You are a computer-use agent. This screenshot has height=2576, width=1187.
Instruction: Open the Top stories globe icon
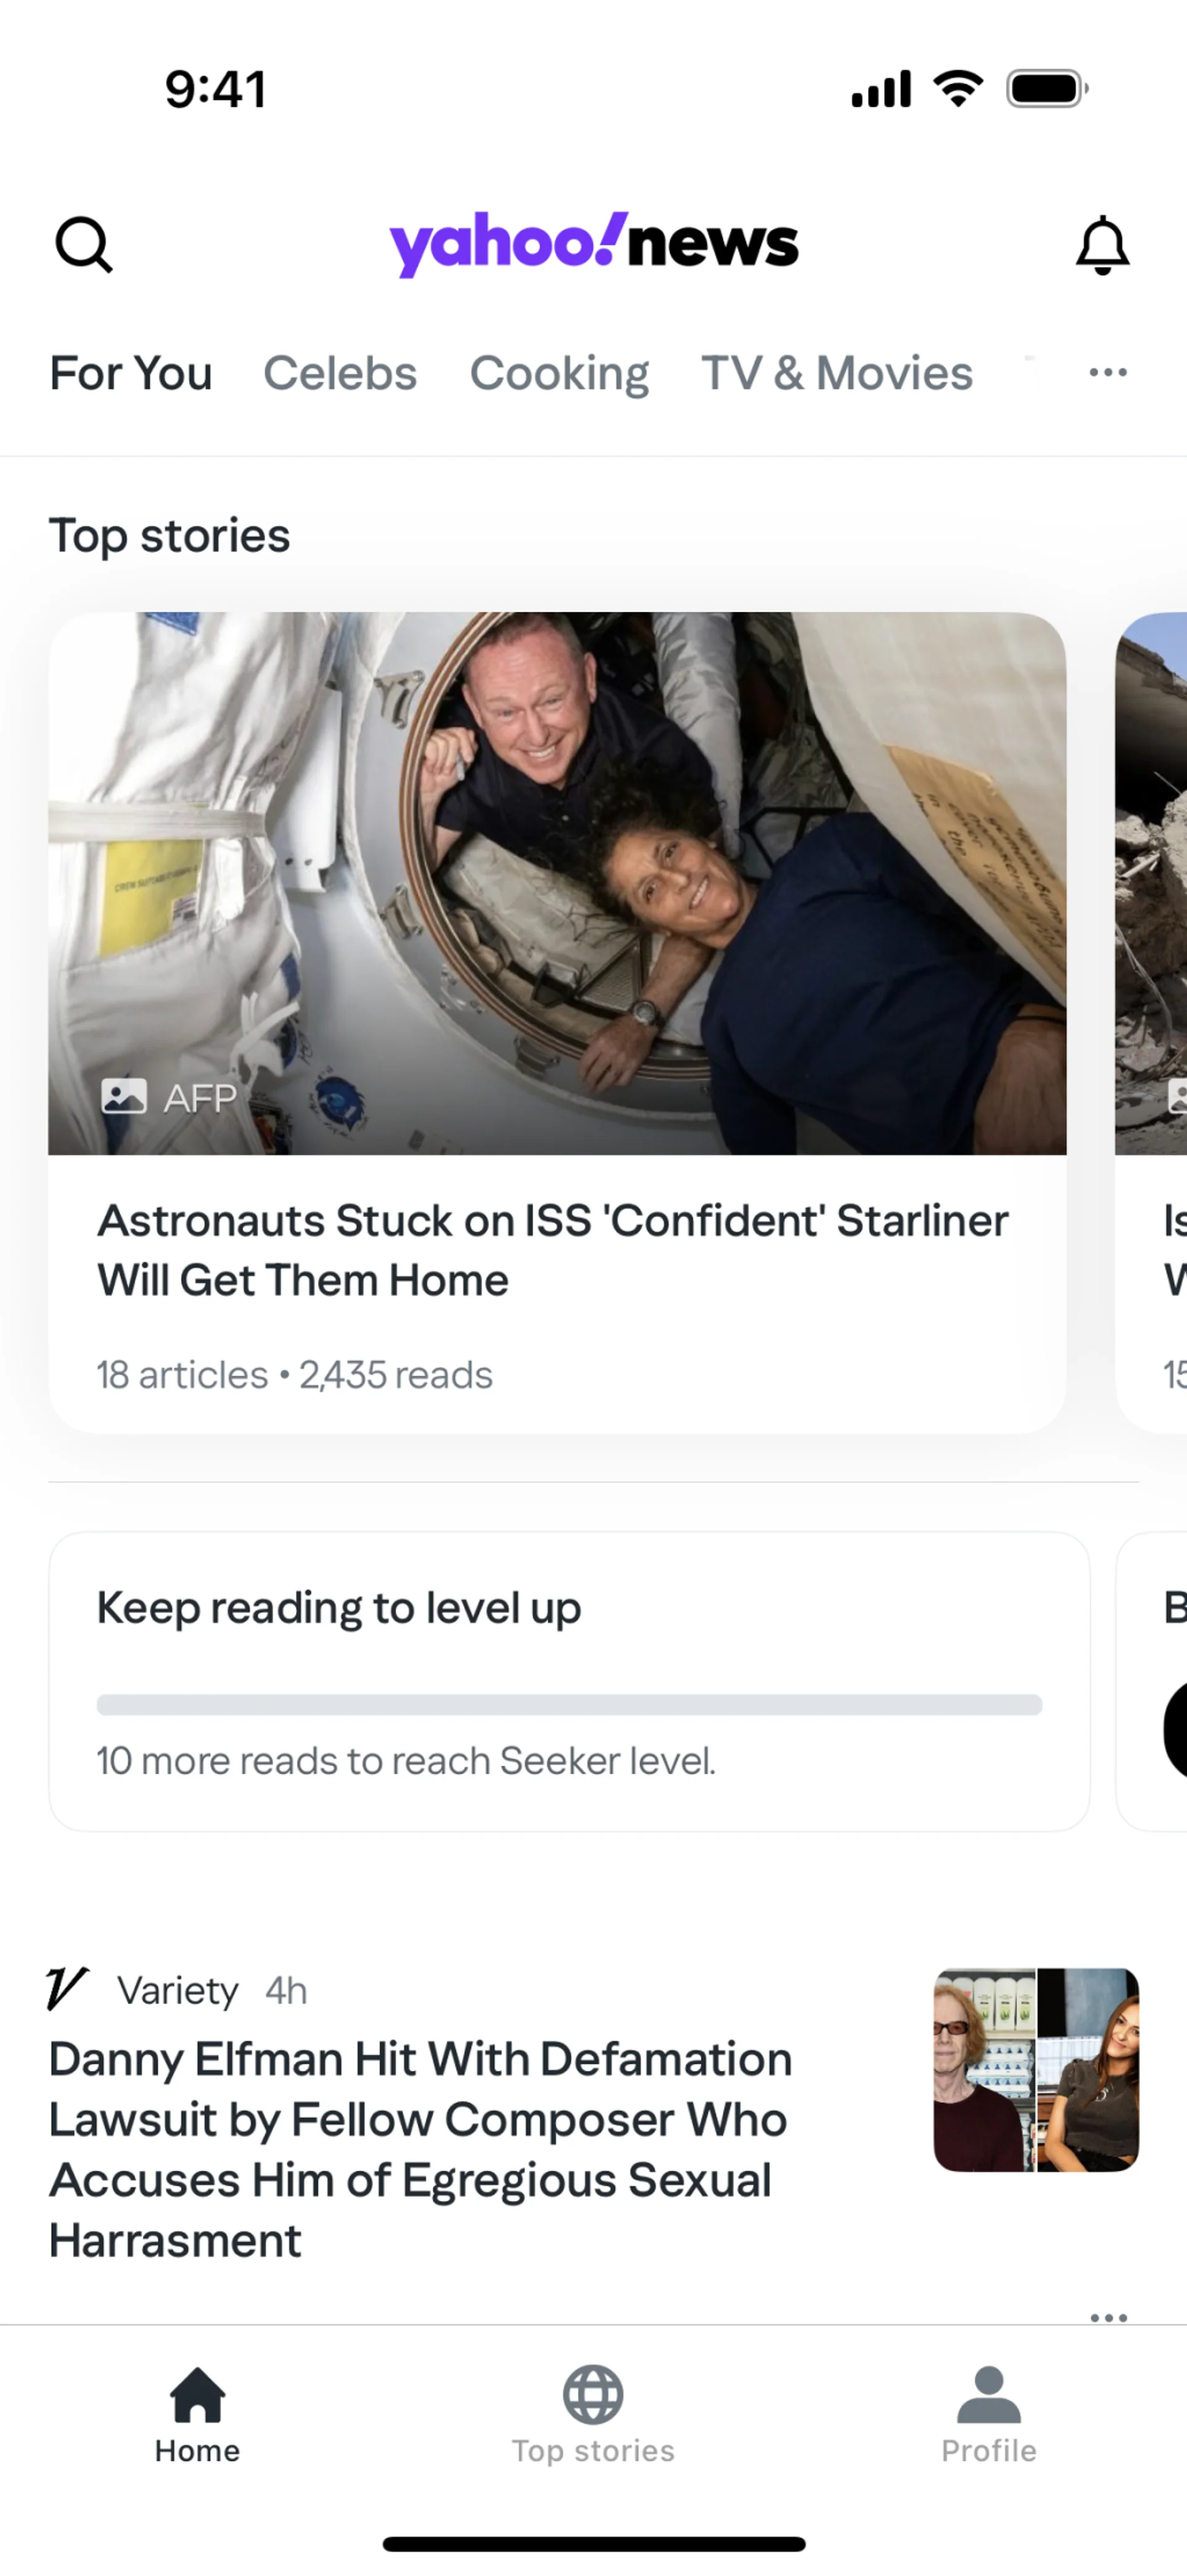pyautogui.click(x=593, y=2395)
